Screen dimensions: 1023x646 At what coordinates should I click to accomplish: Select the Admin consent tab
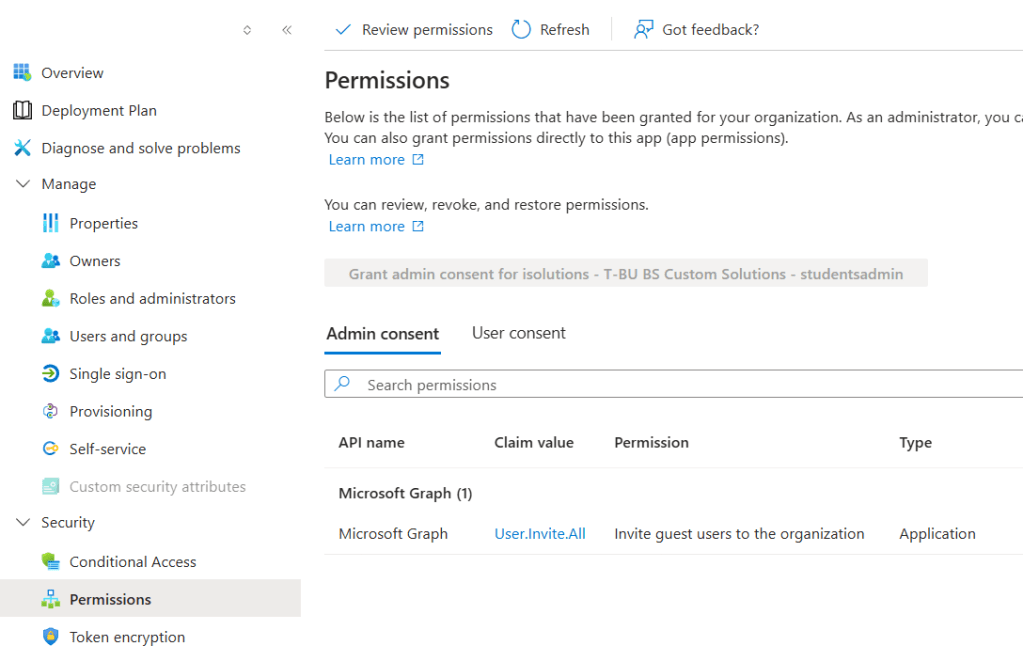383,334
